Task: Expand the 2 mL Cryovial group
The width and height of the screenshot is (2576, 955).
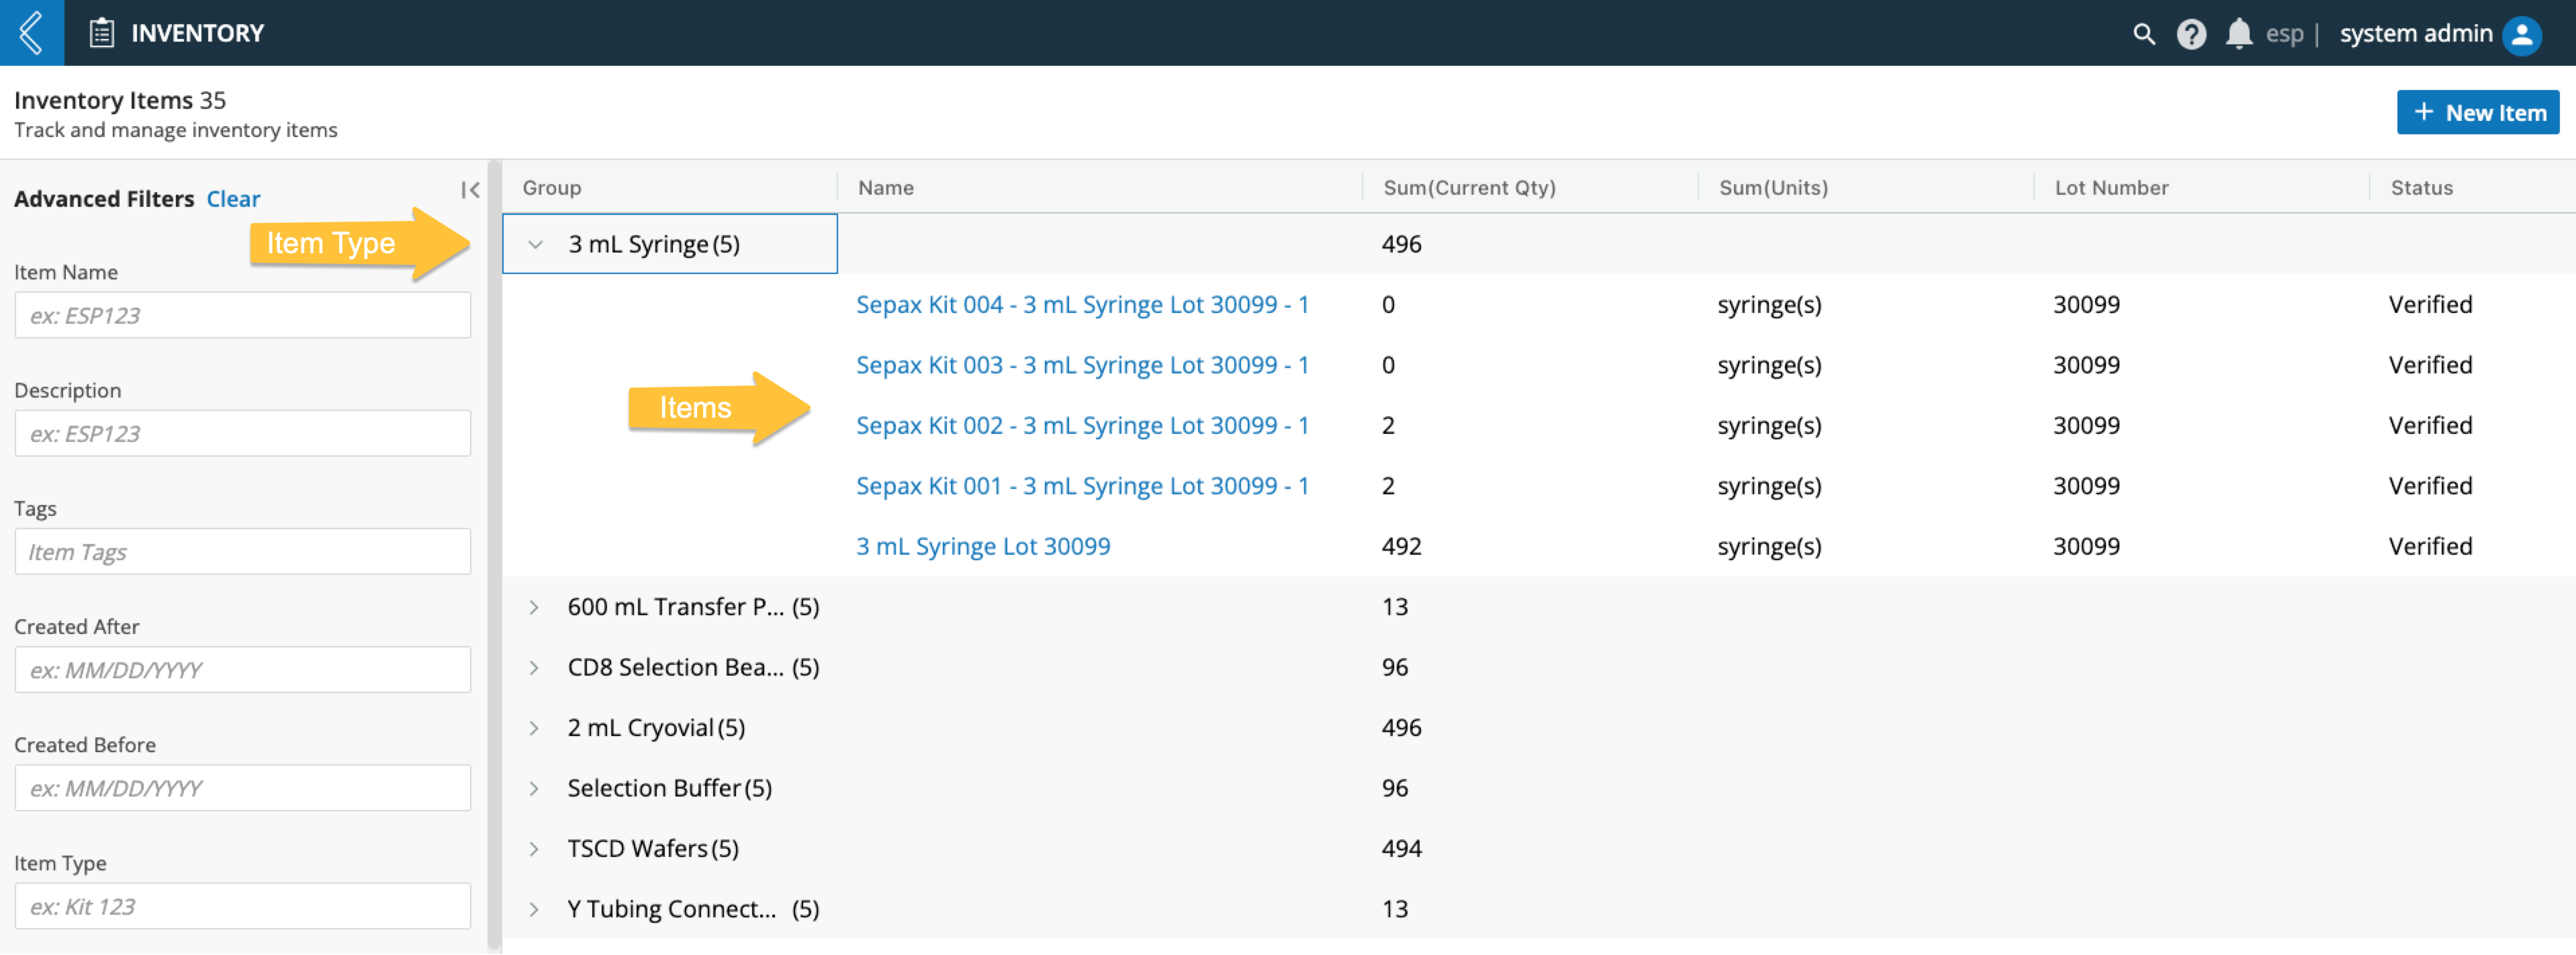Action: pos(534,728)
